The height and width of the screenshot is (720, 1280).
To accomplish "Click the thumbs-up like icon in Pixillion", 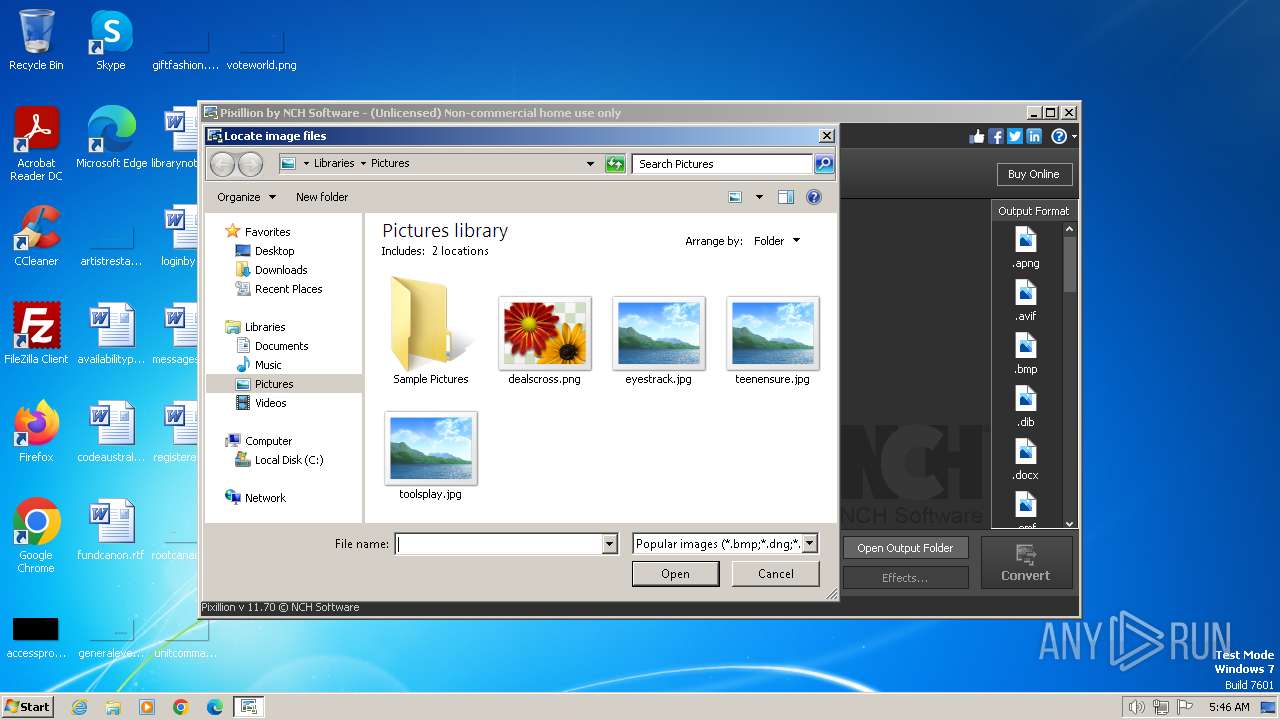I will [x=977, y=136].
